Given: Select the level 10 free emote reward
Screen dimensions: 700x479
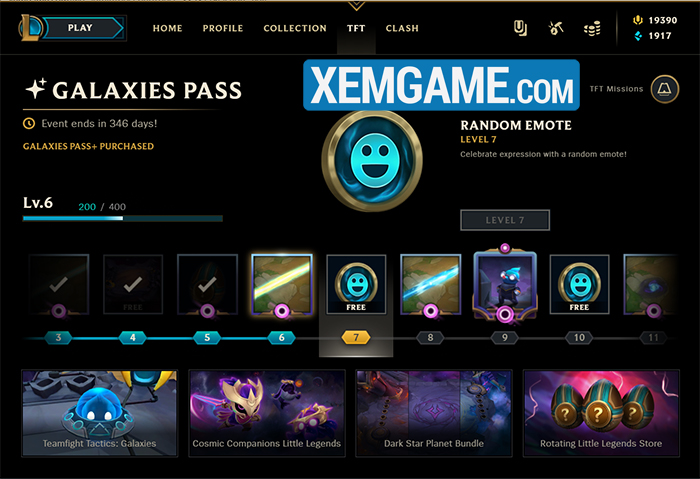Looking at the screenshot, I should click(x=579, y=284).
